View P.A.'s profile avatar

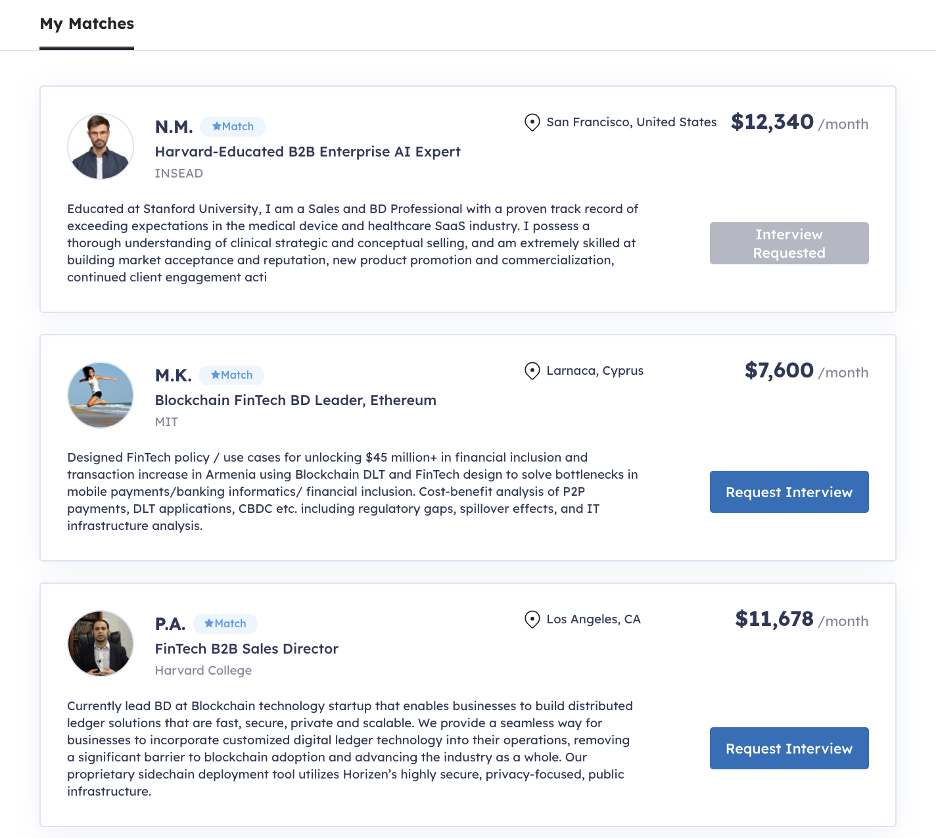click(100, 643)
